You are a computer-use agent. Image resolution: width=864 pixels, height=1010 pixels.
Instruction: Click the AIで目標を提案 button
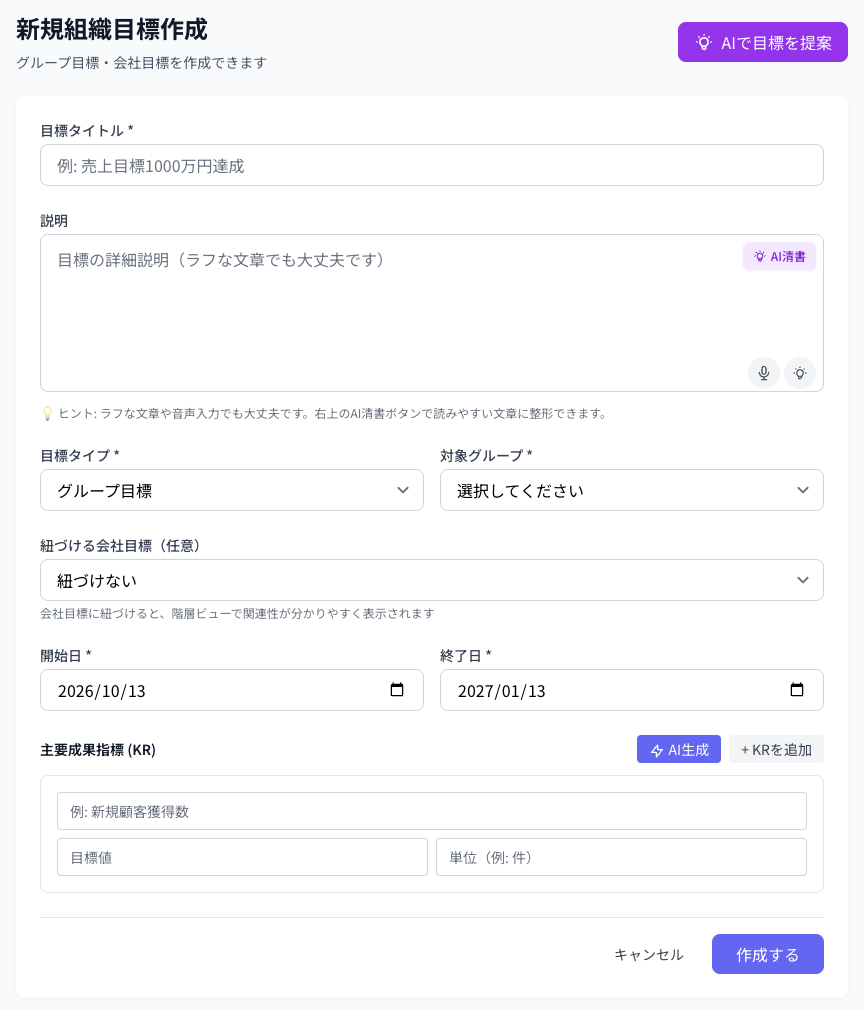point(762,43)
